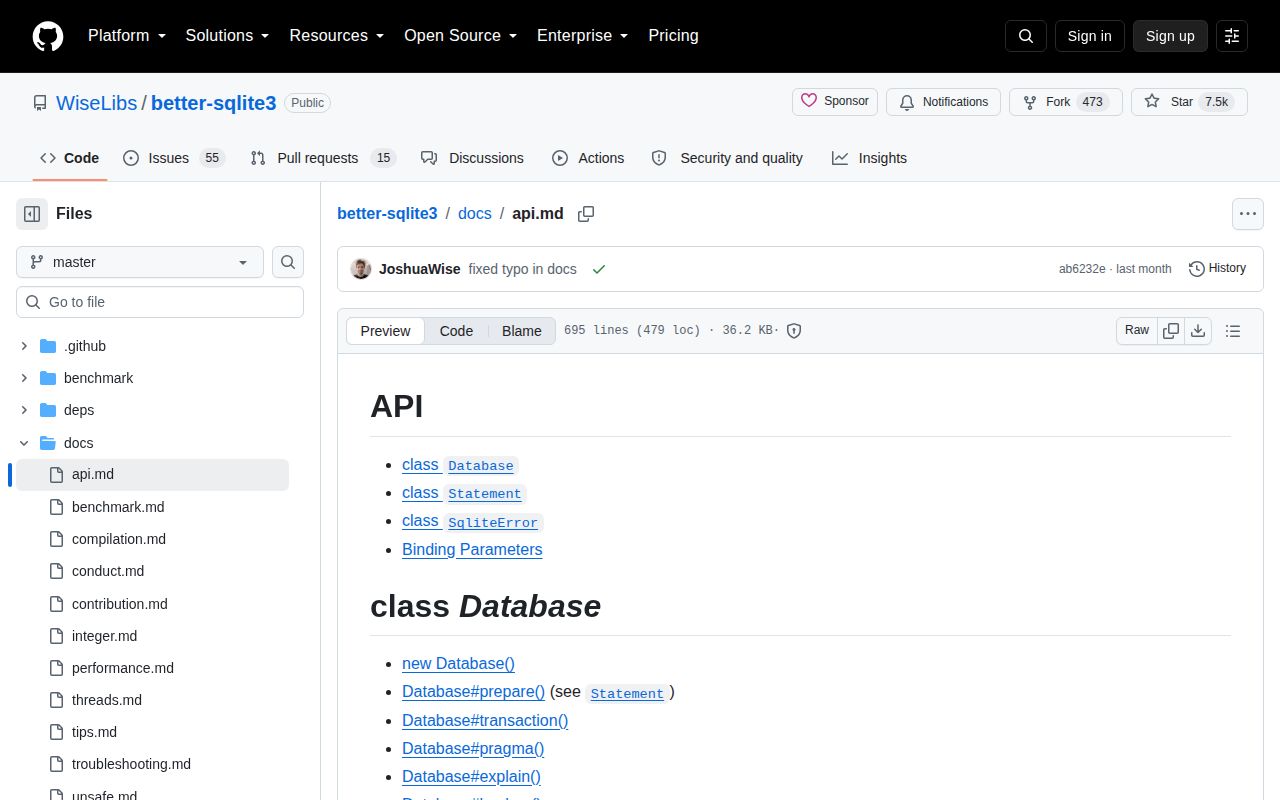Search files magnifier icon button
1280x800 pixels.
pyautogui.click(x=288, y=262)
